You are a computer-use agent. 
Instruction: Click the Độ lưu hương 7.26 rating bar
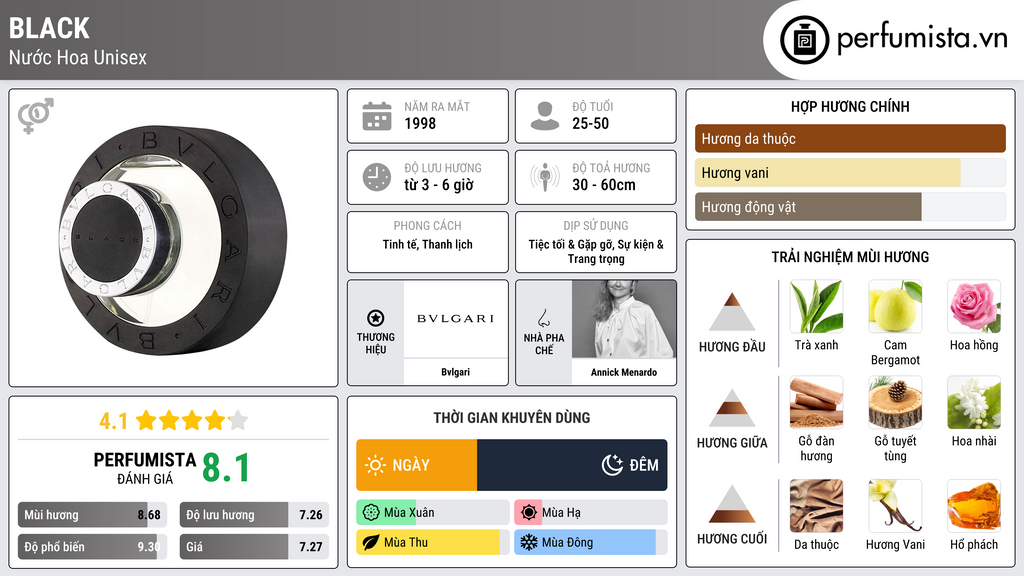[x=254, y=515]
